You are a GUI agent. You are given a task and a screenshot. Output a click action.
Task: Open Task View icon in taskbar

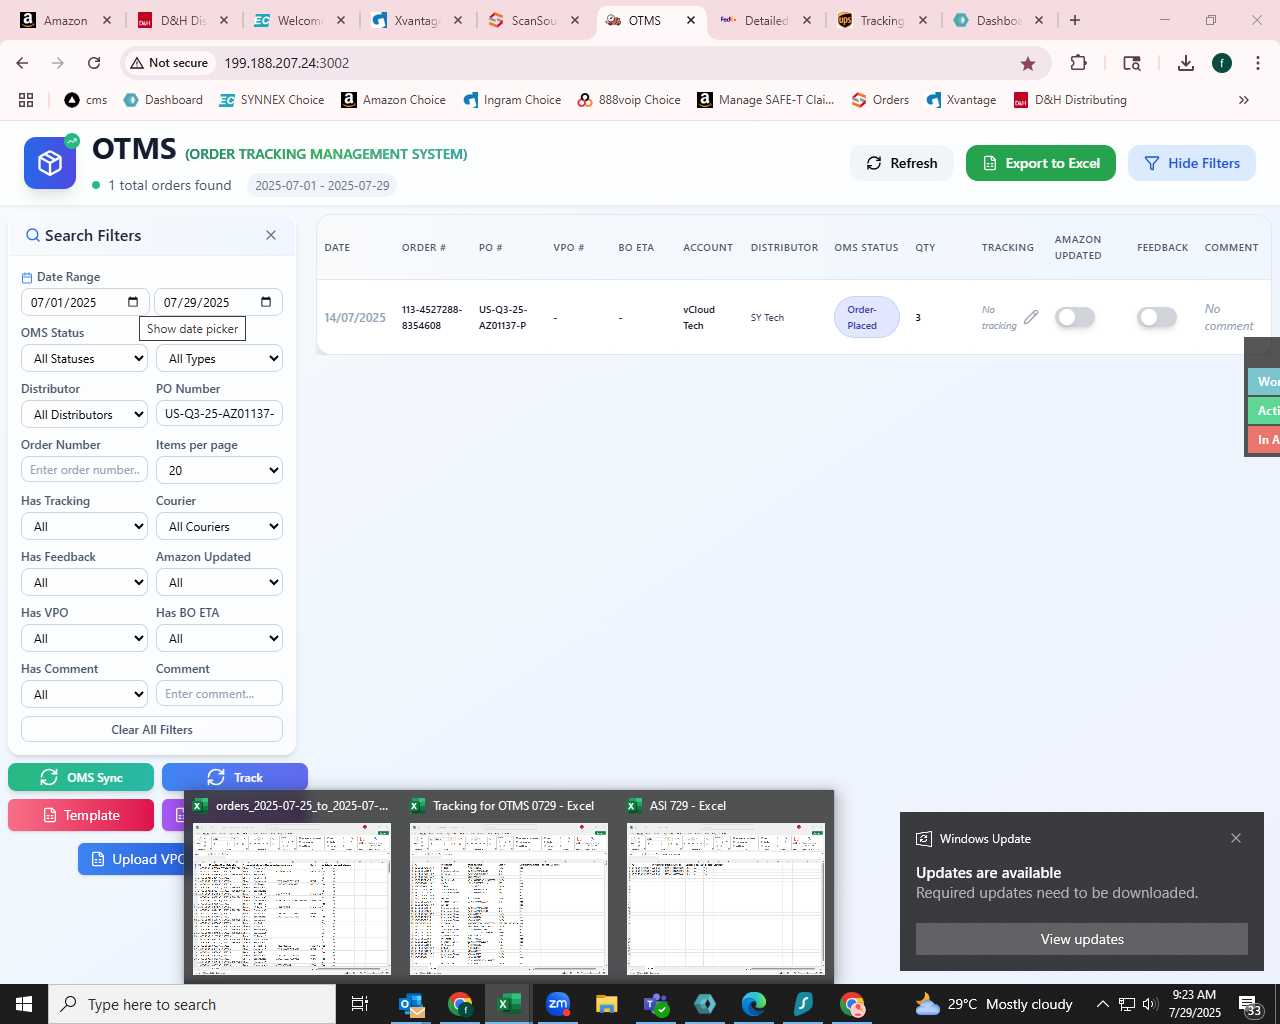(x=360, y=1004)
